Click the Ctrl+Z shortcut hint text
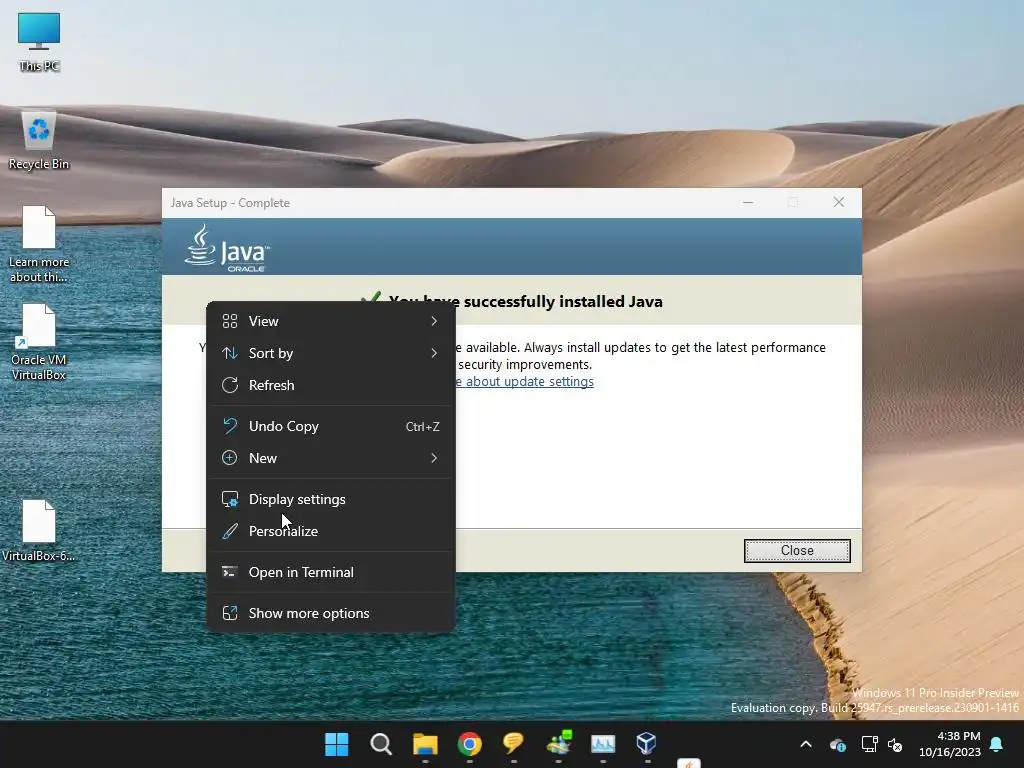Image resolution: width=1024 pixels, height=768 pixels. (423, 427)
